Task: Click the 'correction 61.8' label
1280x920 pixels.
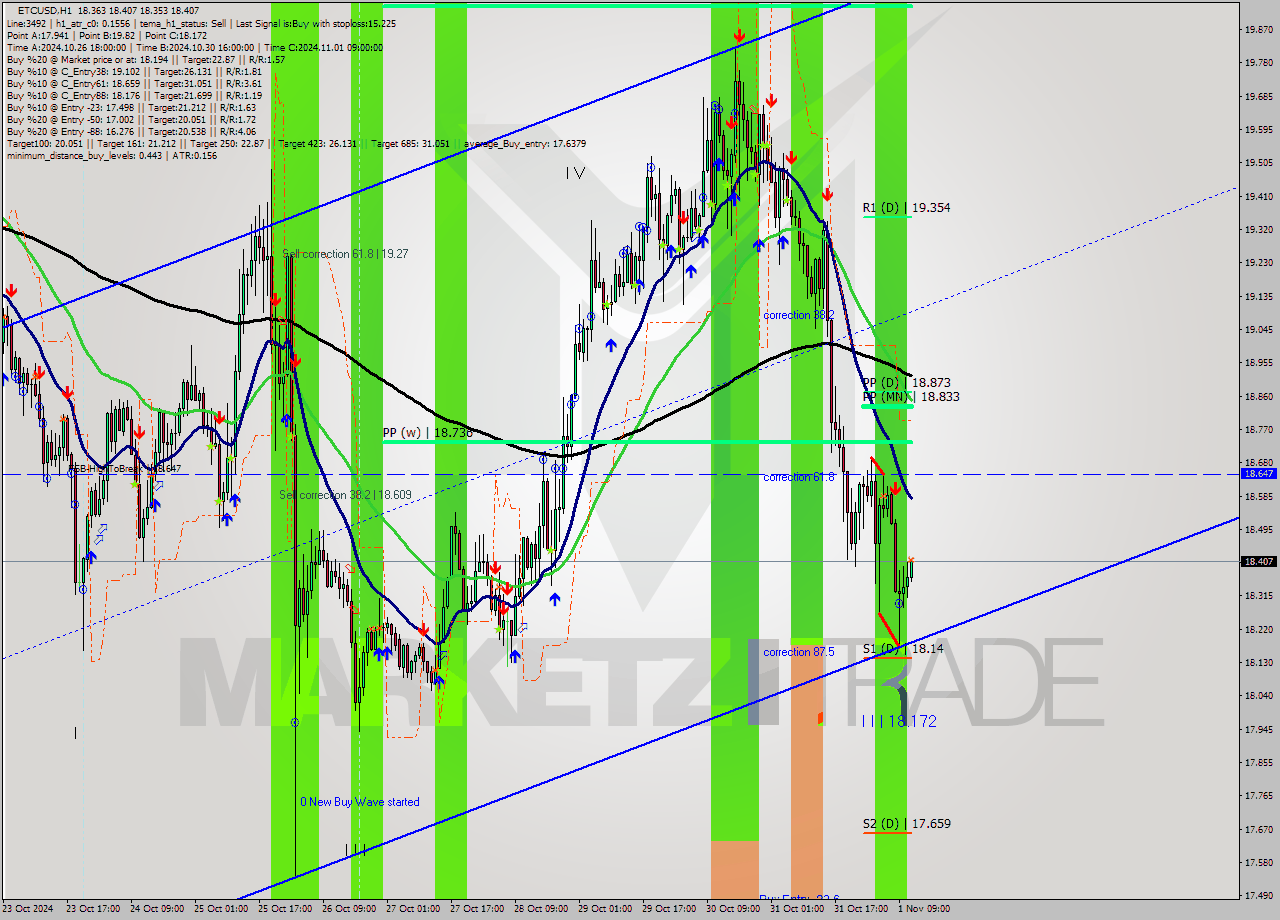Action: pos(798,477)
